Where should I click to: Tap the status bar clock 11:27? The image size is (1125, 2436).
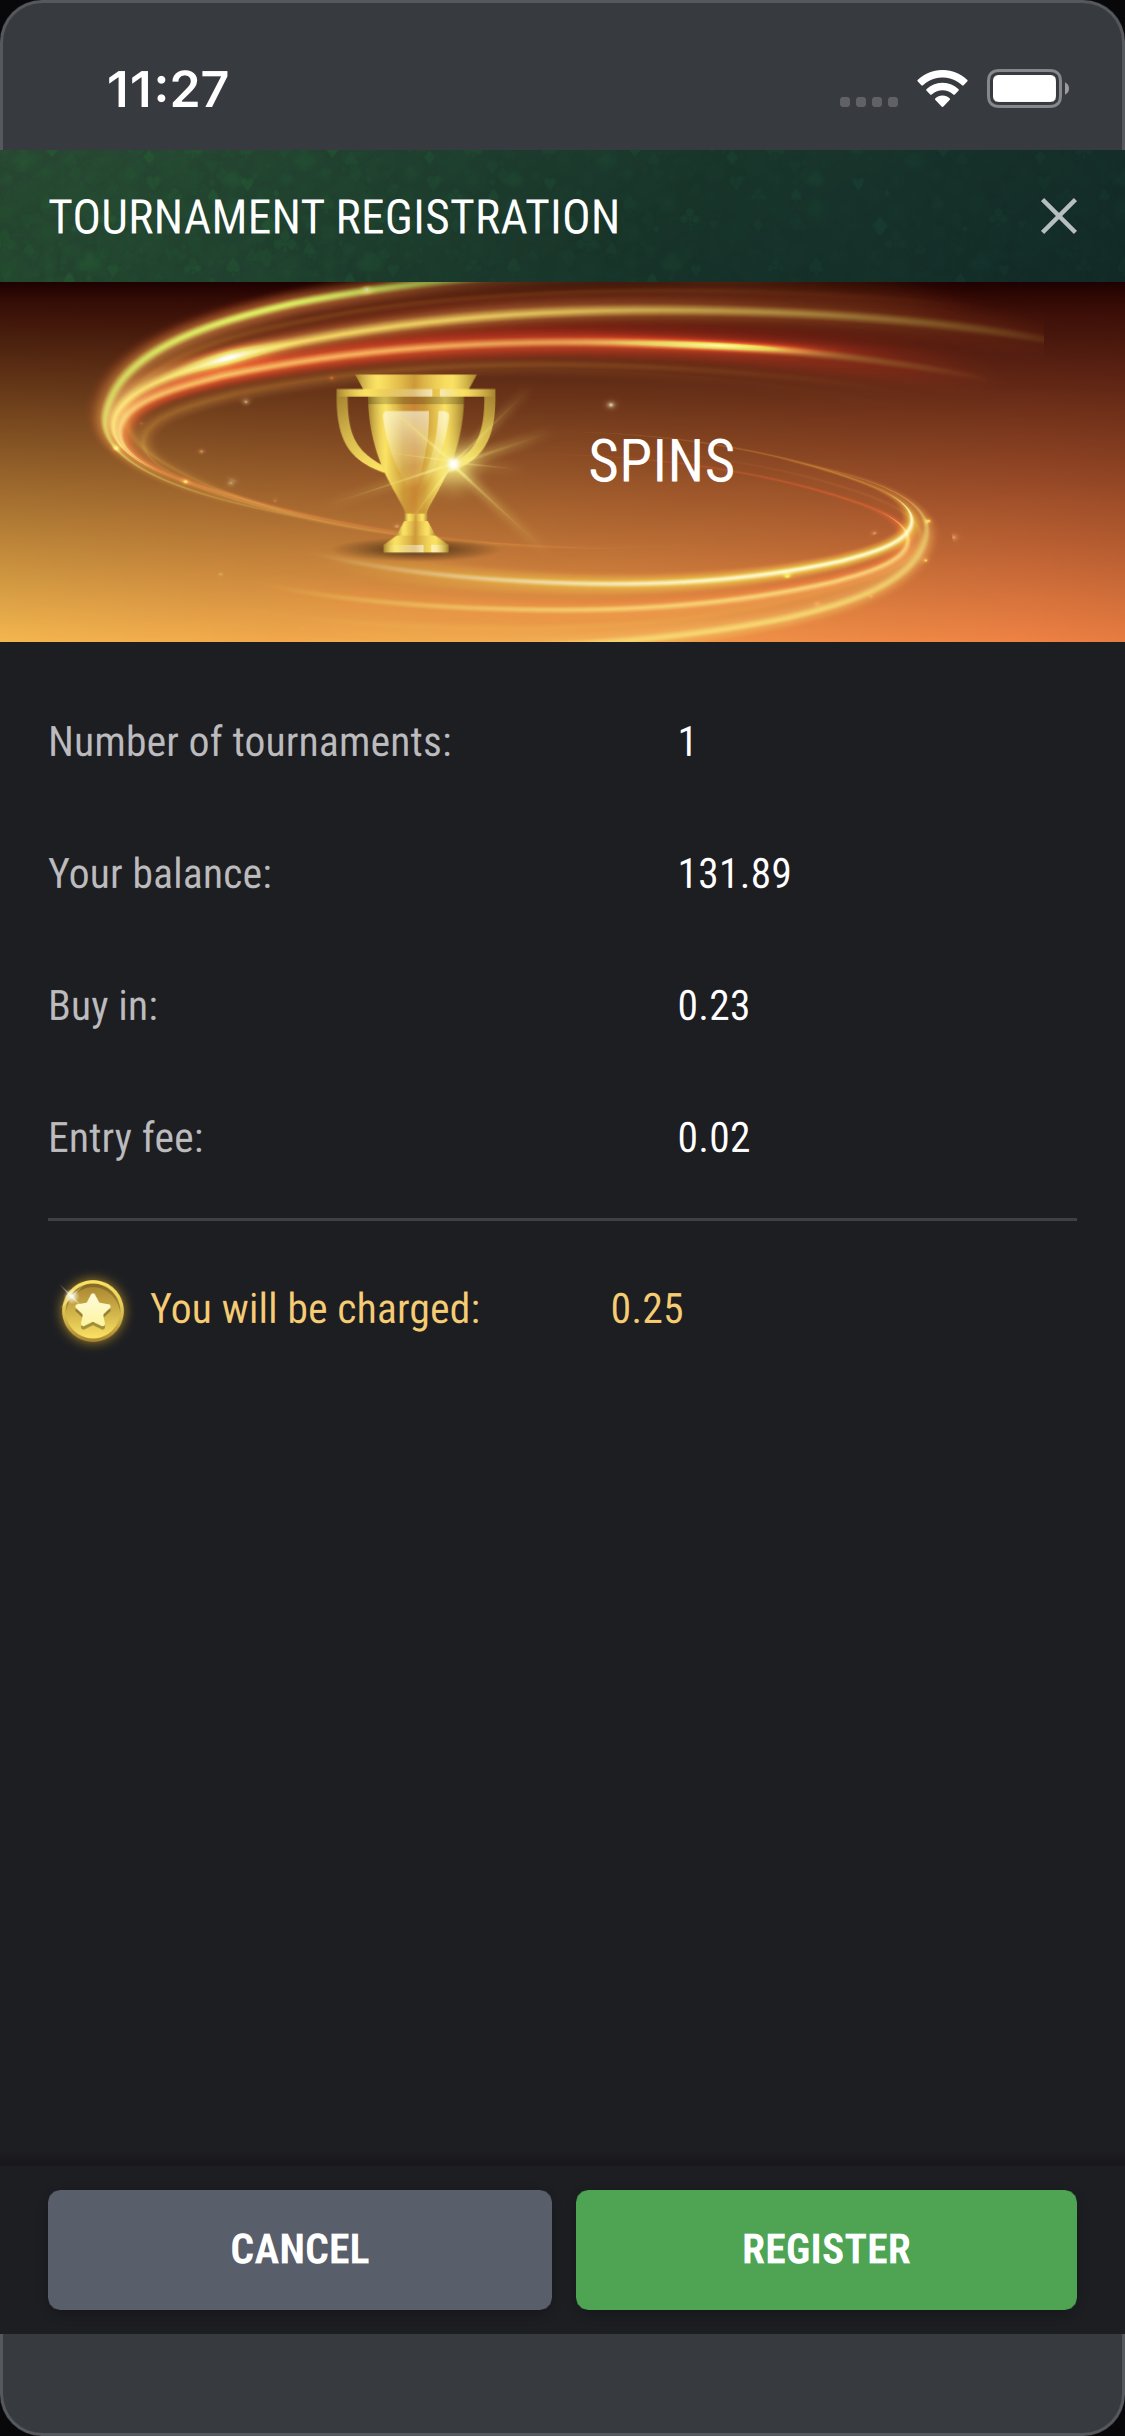coord(168,89)
